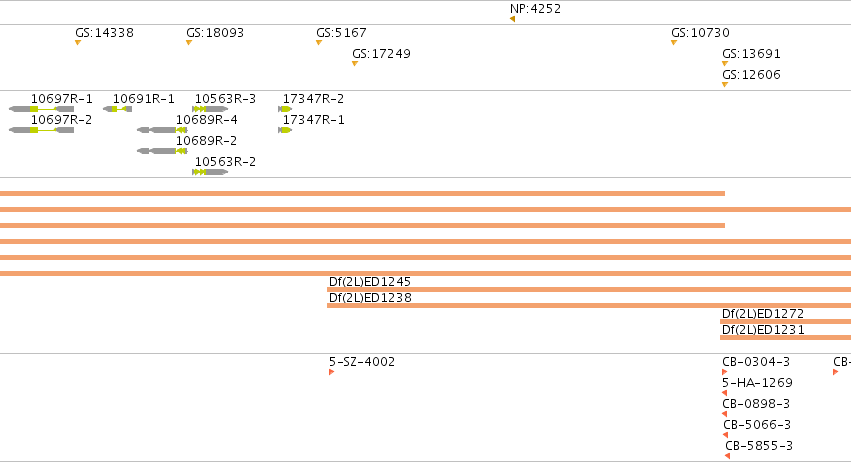Select the GS:14338 insertion triangle
Viewport: 851px width, 462px height.
[78, 43]
